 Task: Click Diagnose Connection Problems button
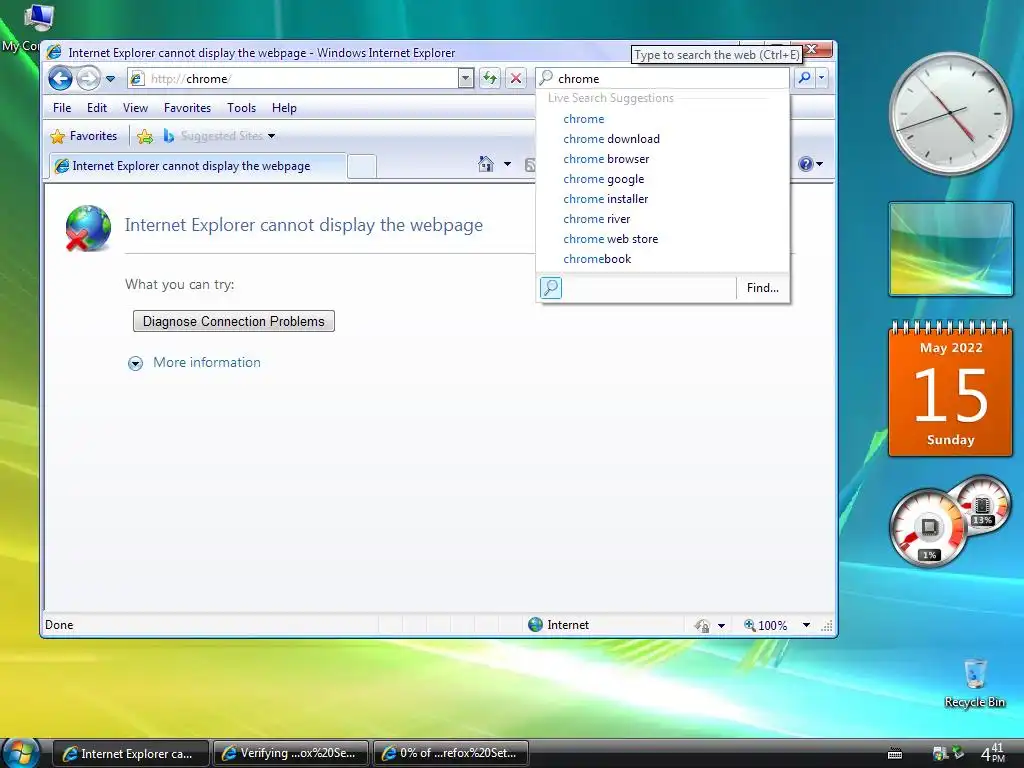[x=234, y=321]
